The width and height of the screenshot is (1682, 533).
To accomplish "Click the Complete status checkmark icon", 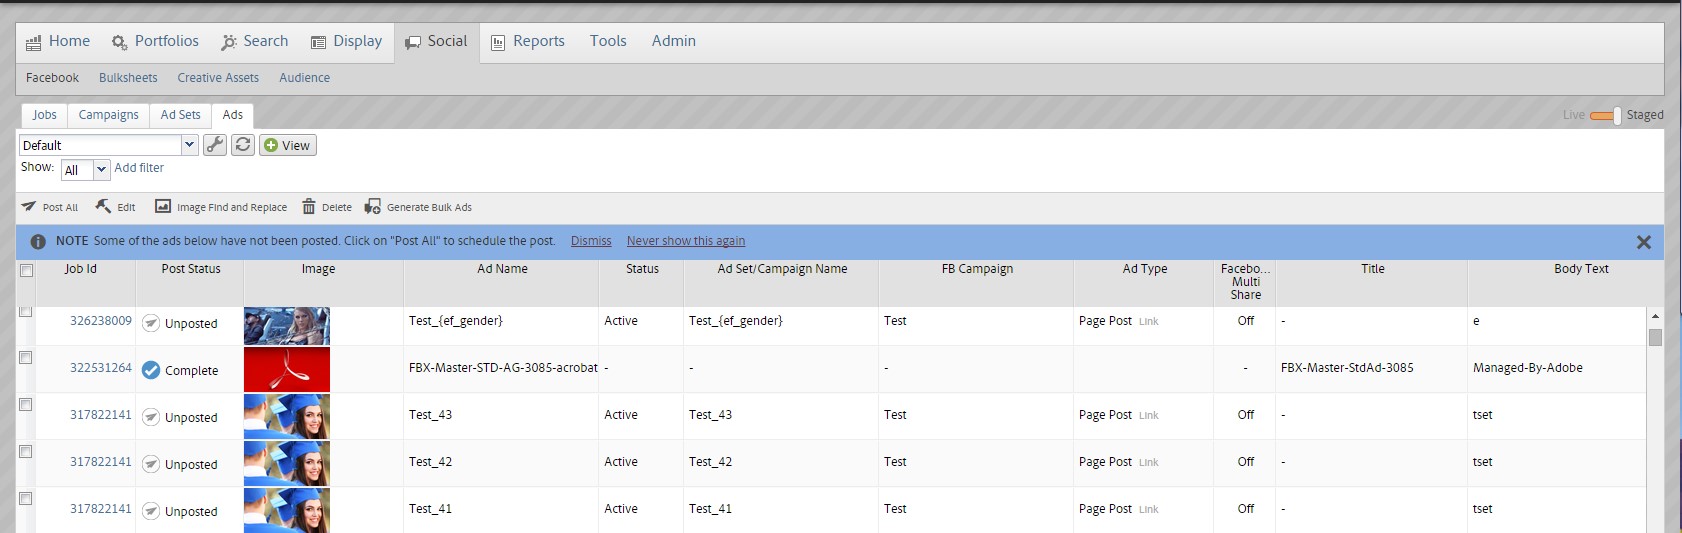I will point(151,370).
